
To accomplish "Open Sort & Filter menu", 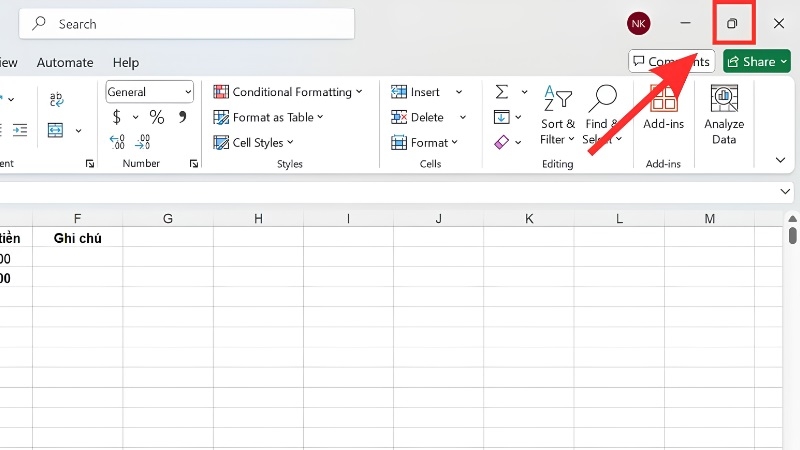I will [x=558, y=115].
